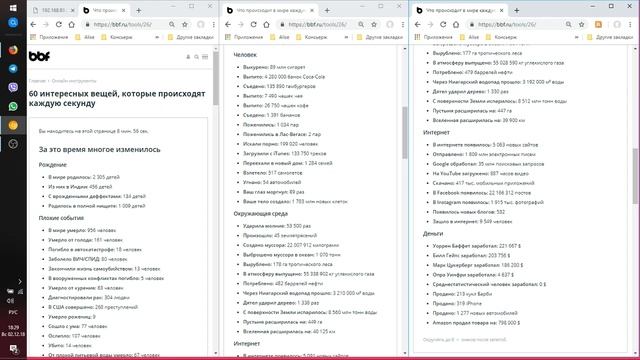Screen dimensions: 640x360
Task: Open the Alise bookmark folder in left window
Action: point(84,37)
